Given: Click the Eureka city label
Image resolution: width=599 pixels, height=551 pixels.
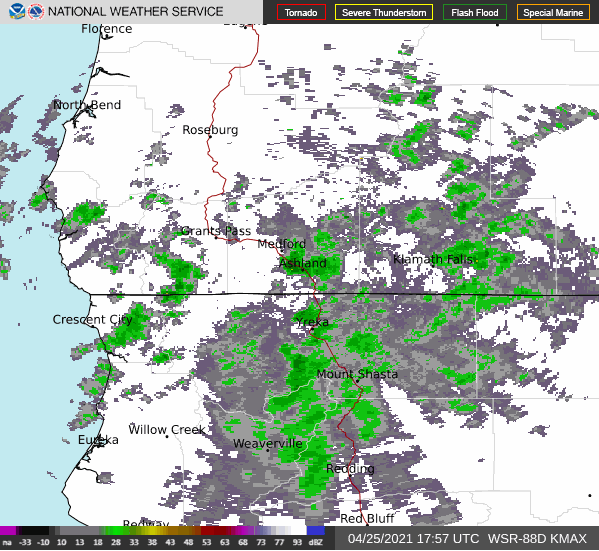Looking at the screenshot, I should 98,440.
